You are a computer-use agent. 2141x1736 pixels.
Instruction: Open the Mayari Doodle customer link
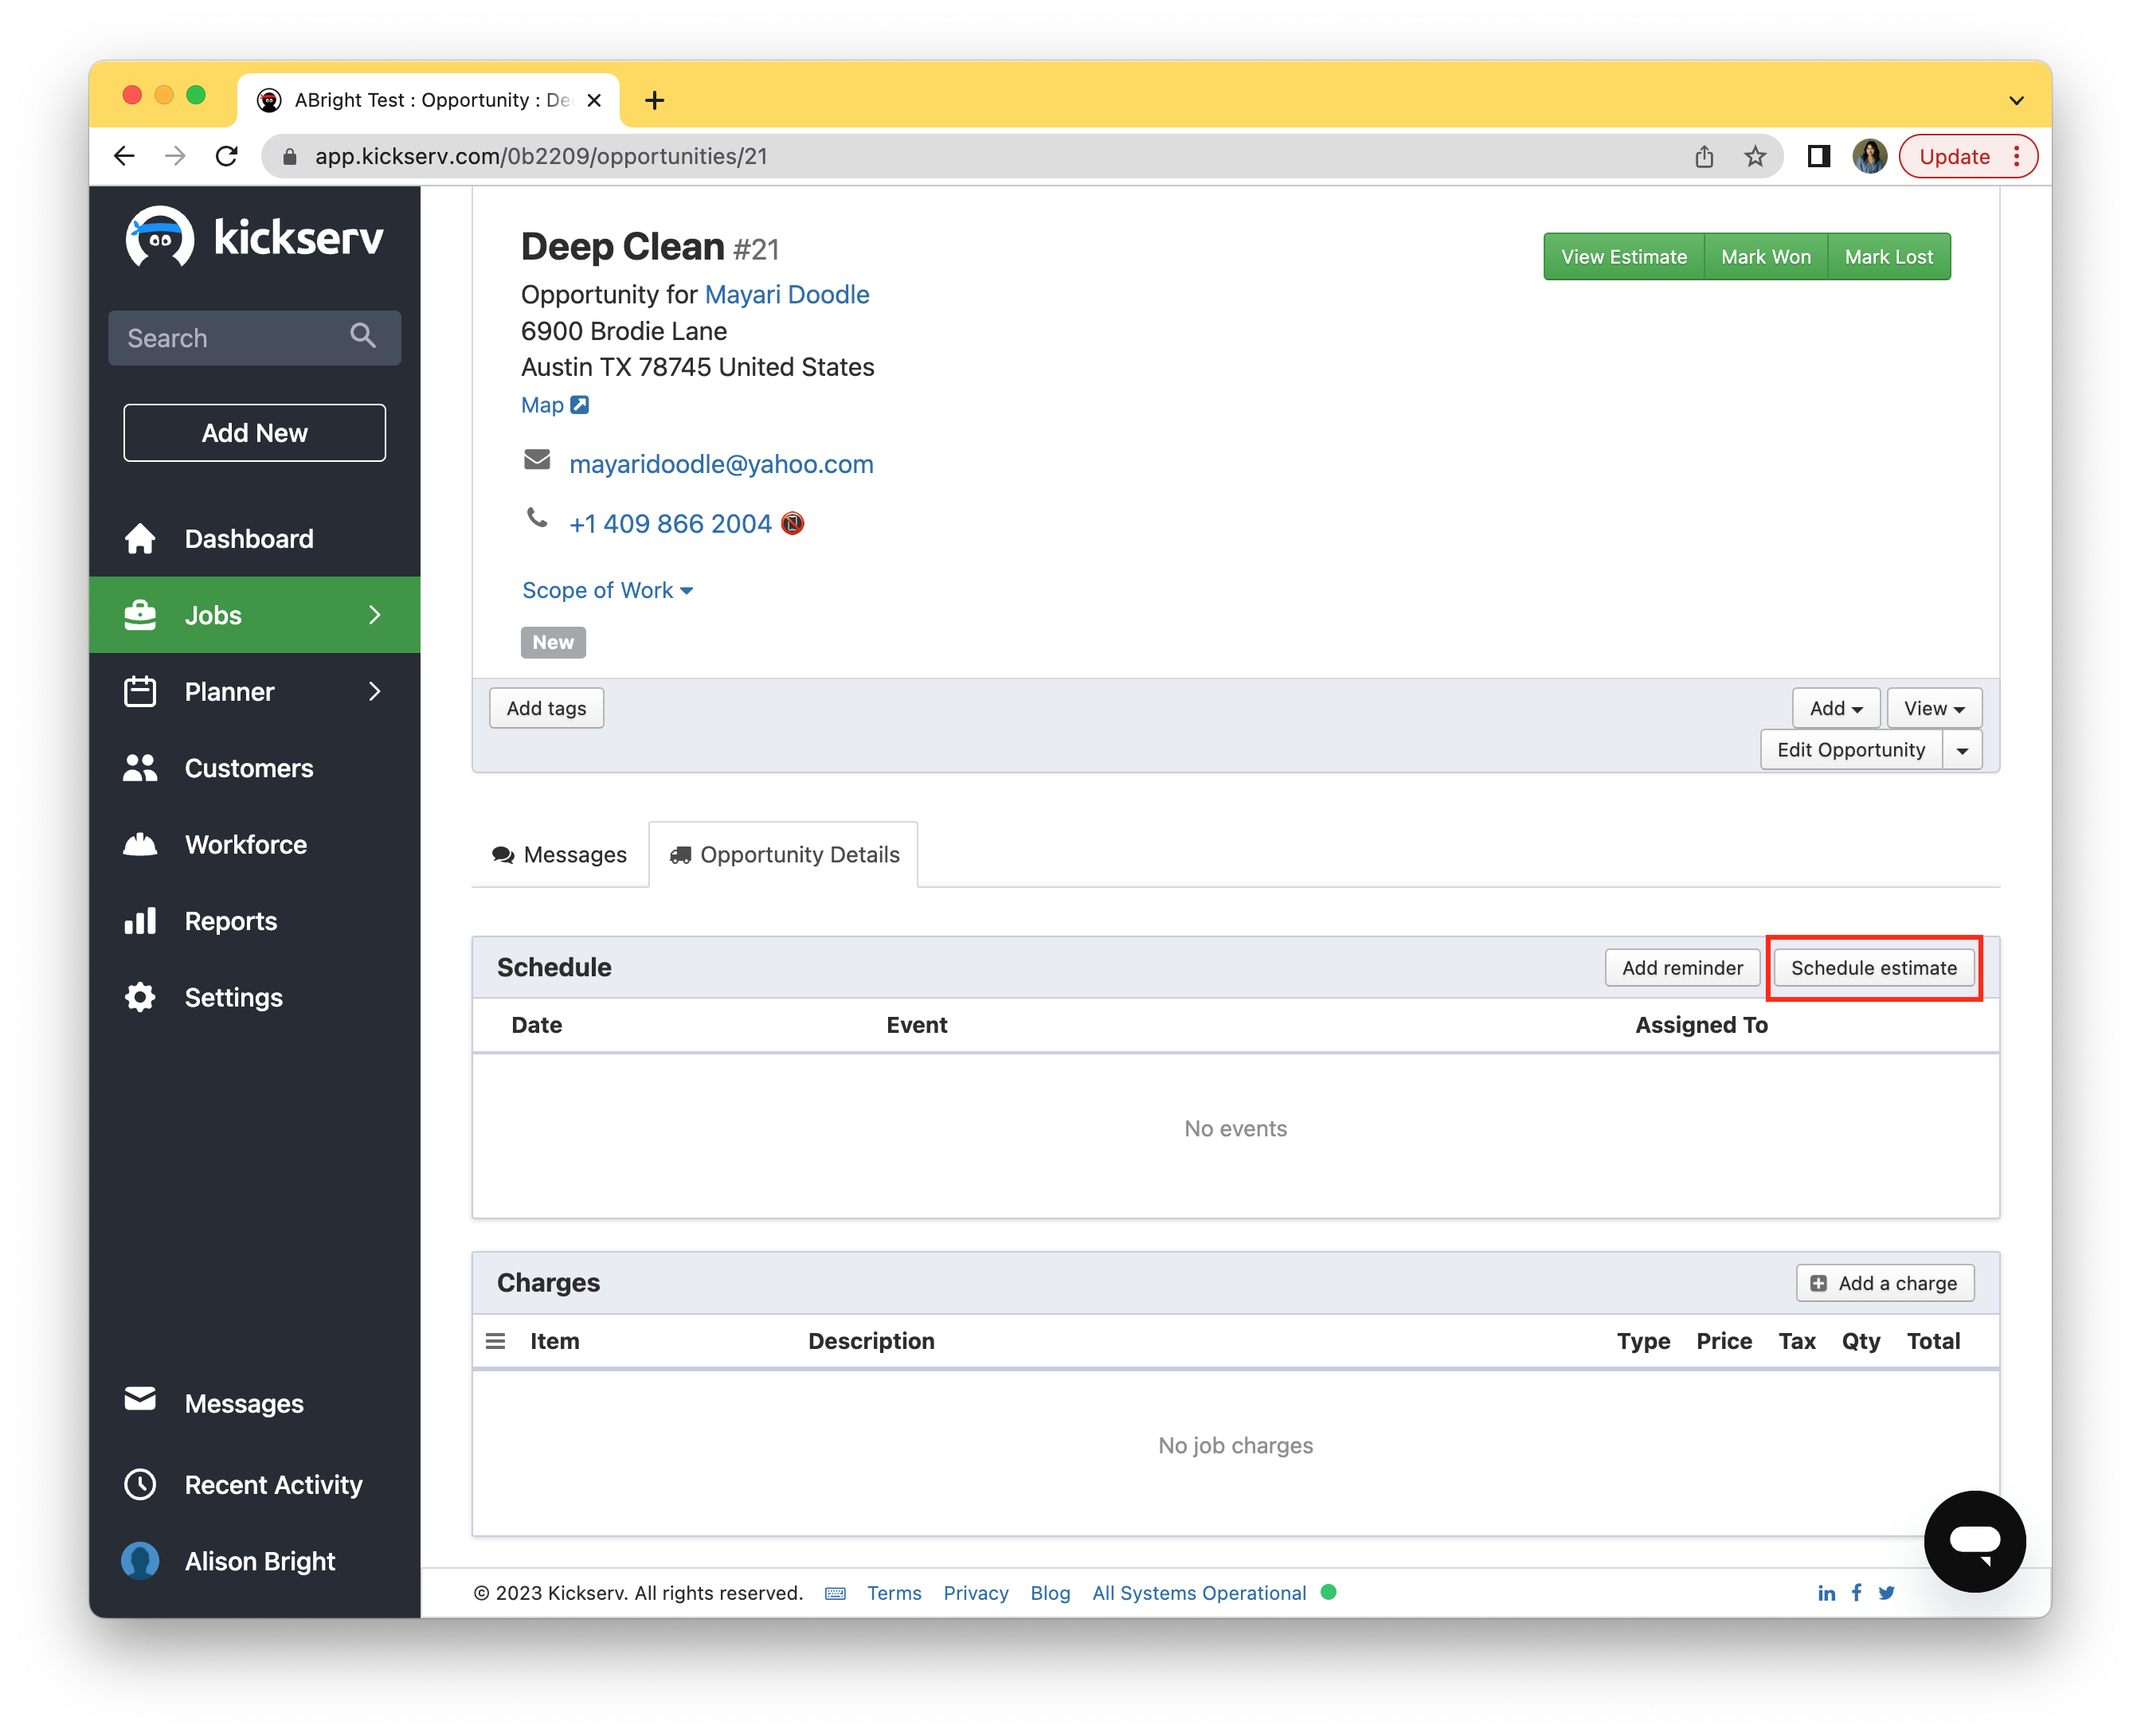click(x=787, y=295)
